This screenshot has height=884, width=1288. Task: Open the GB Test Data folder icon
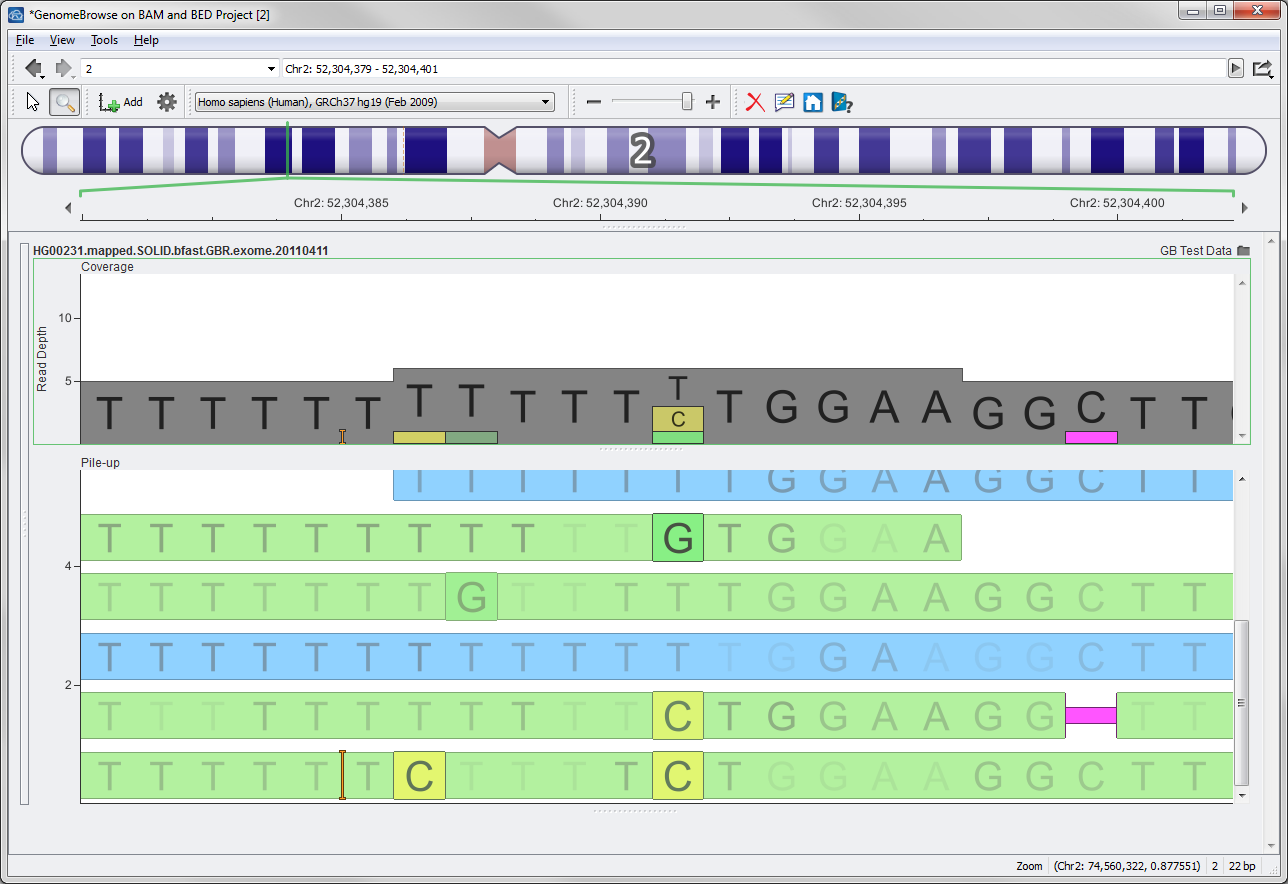click(x=1243, y=251)
